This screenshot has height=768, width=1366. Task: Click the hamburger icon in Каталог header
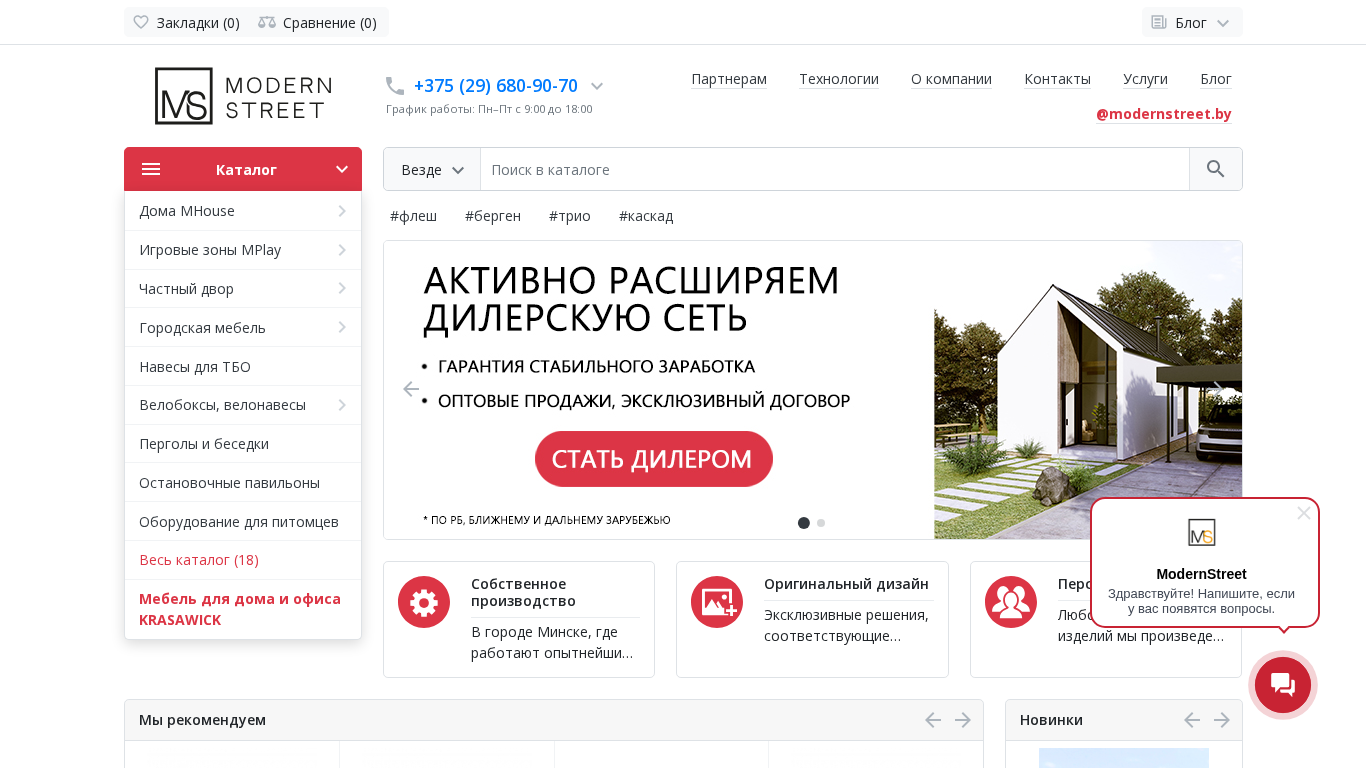(151, 169)
